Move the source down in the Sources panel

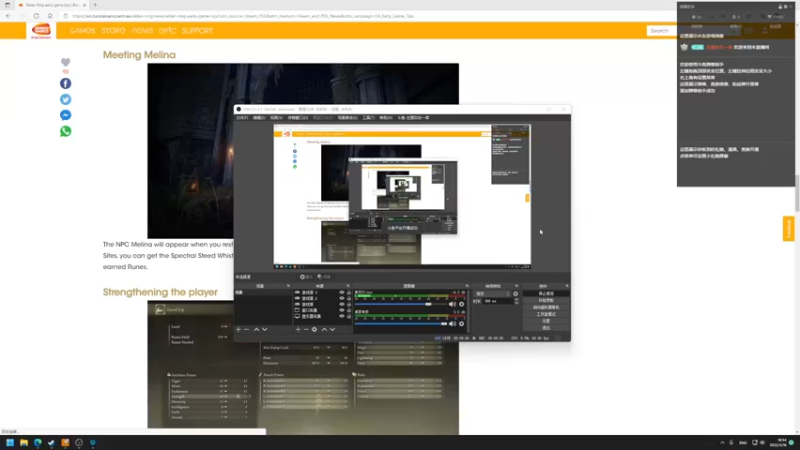[x=333, y=330]
